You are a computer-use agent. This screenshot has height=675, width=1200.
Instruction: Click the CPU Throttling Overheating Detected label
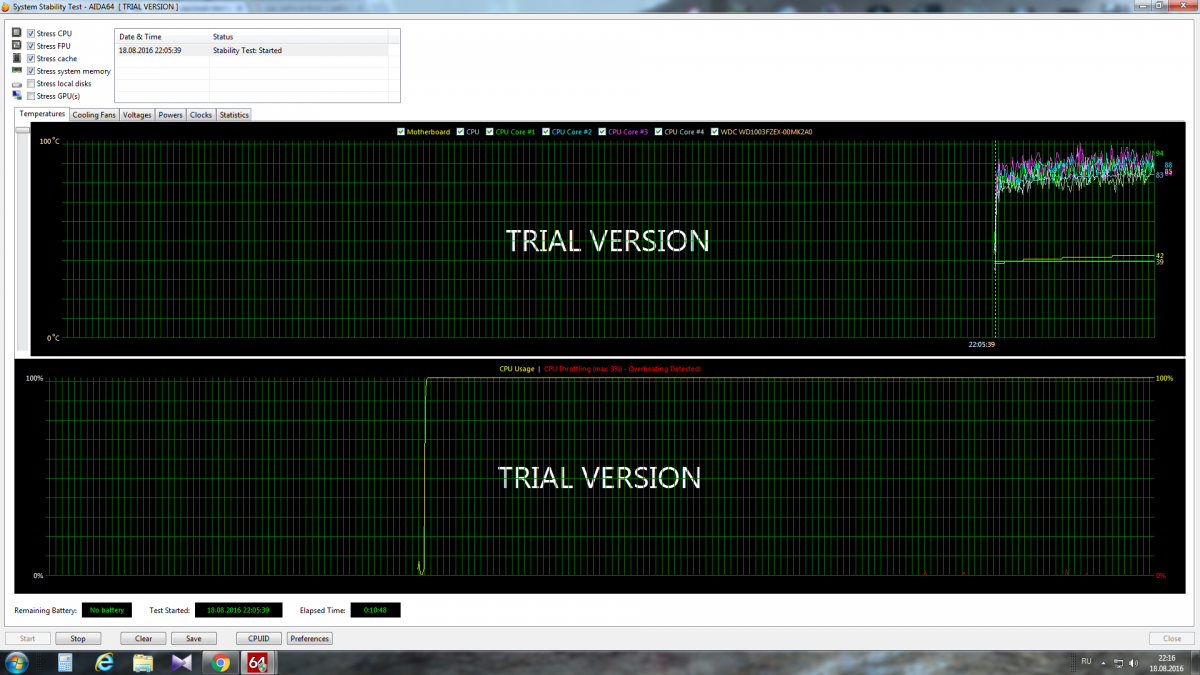[622, 369]
